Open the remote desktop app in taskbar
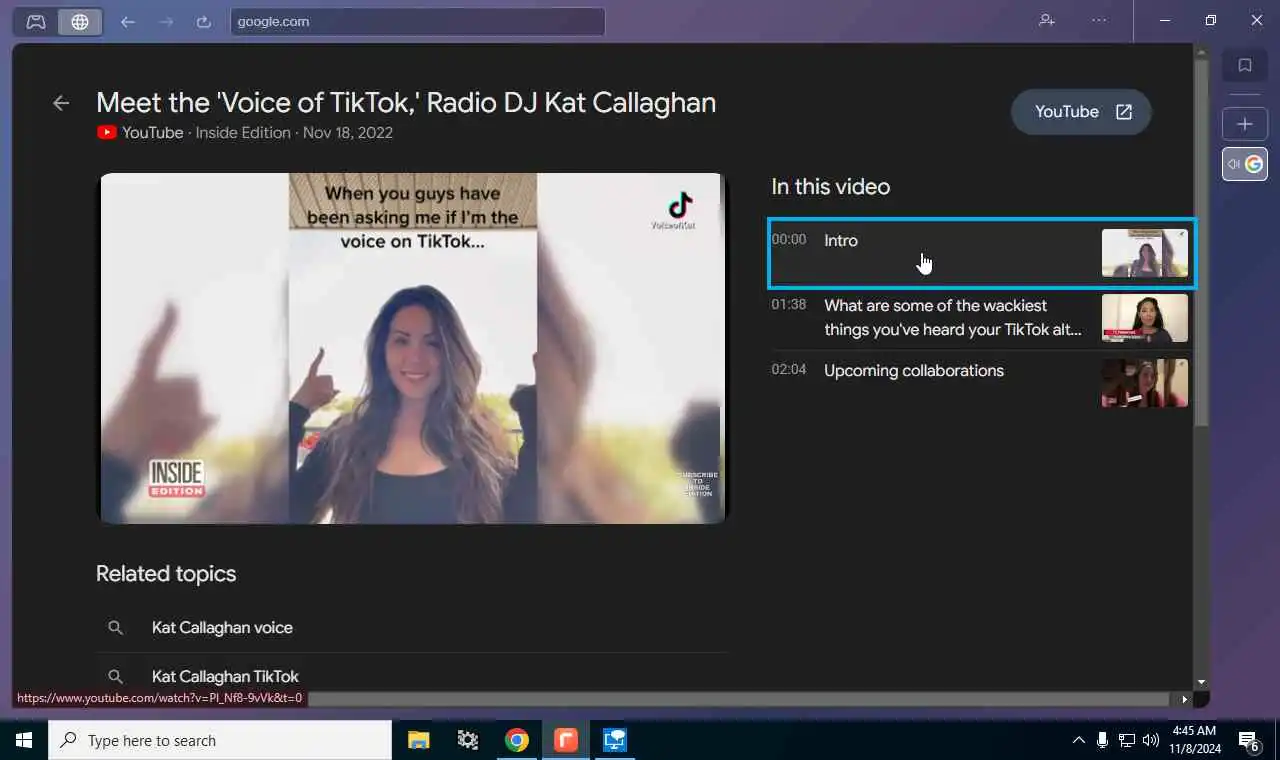Screen dimensions: 1280x760 (614, 740)
